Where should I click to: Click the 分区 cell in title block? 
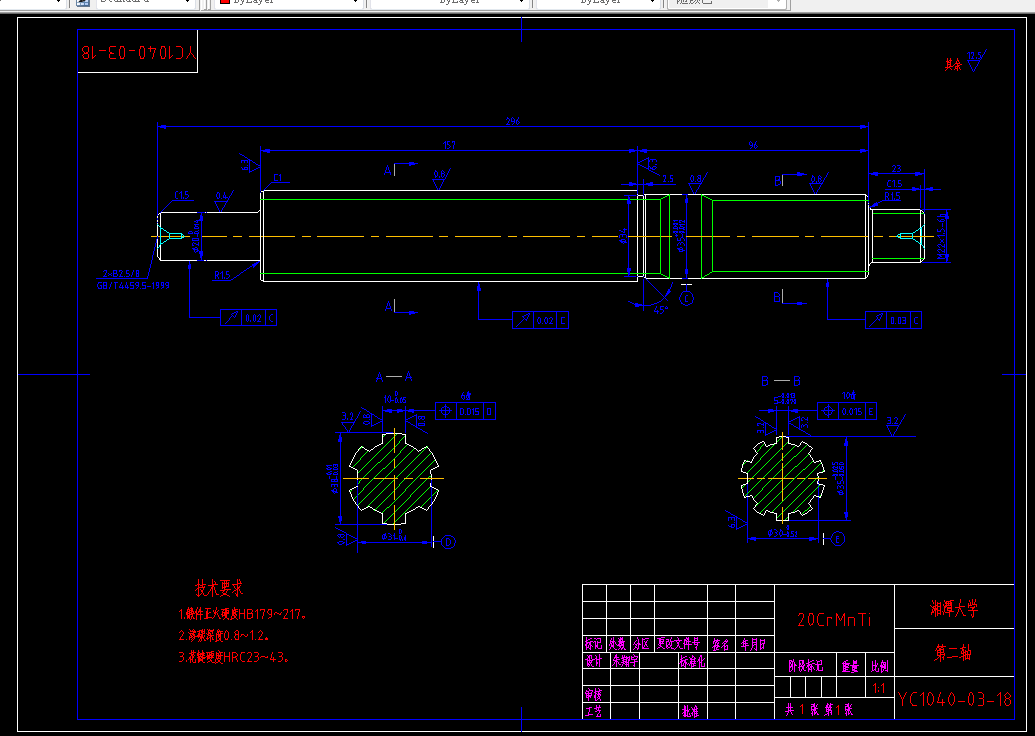pyautogui.click(x=642, y=644)
